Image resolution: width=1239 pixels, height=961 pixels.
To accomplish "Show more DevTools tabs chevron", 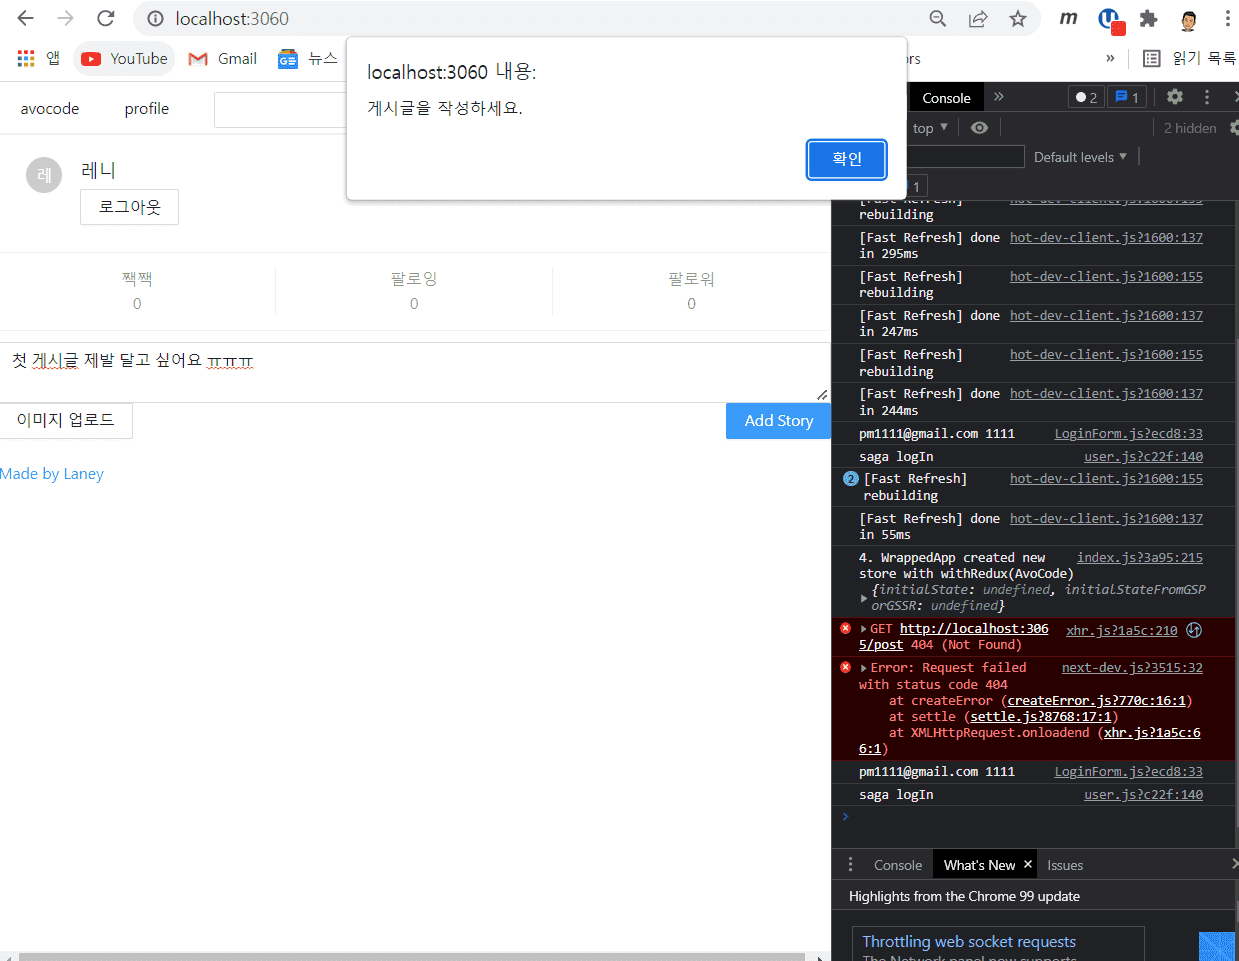I will pyautogui.click(x=998, y=97).
